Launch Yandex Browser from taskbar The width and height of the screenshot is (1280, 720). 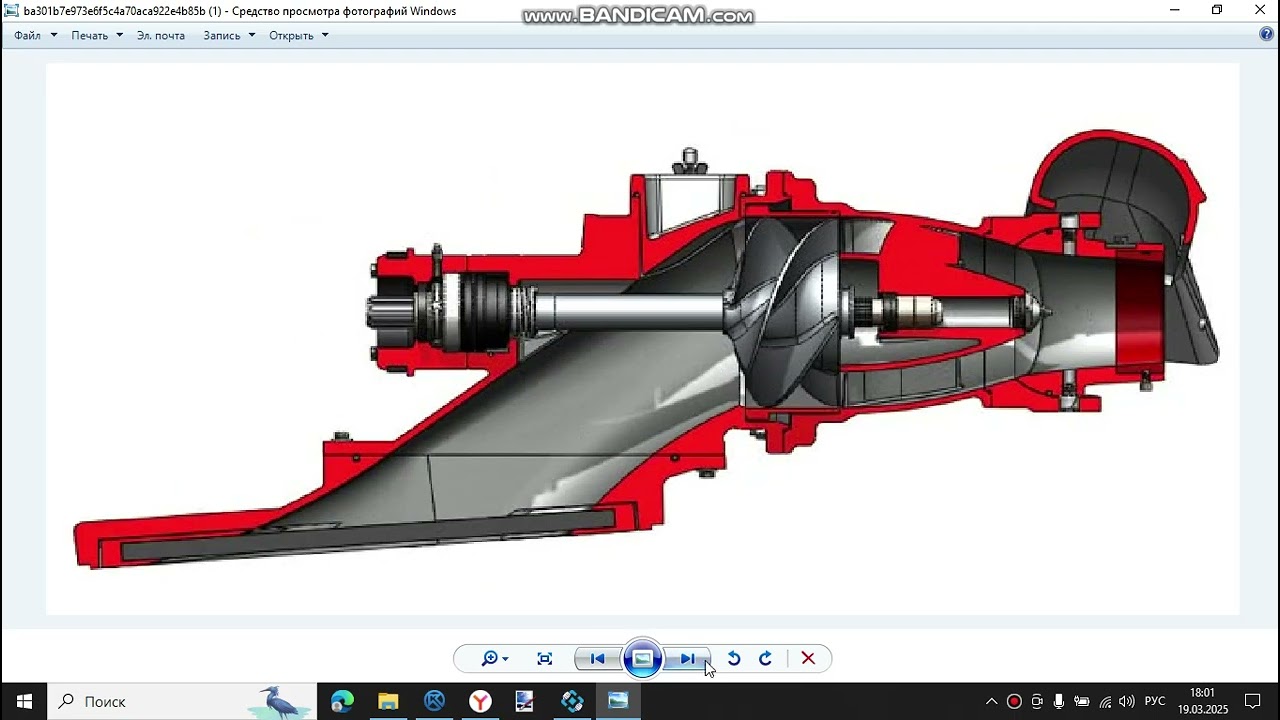[480, 701]
